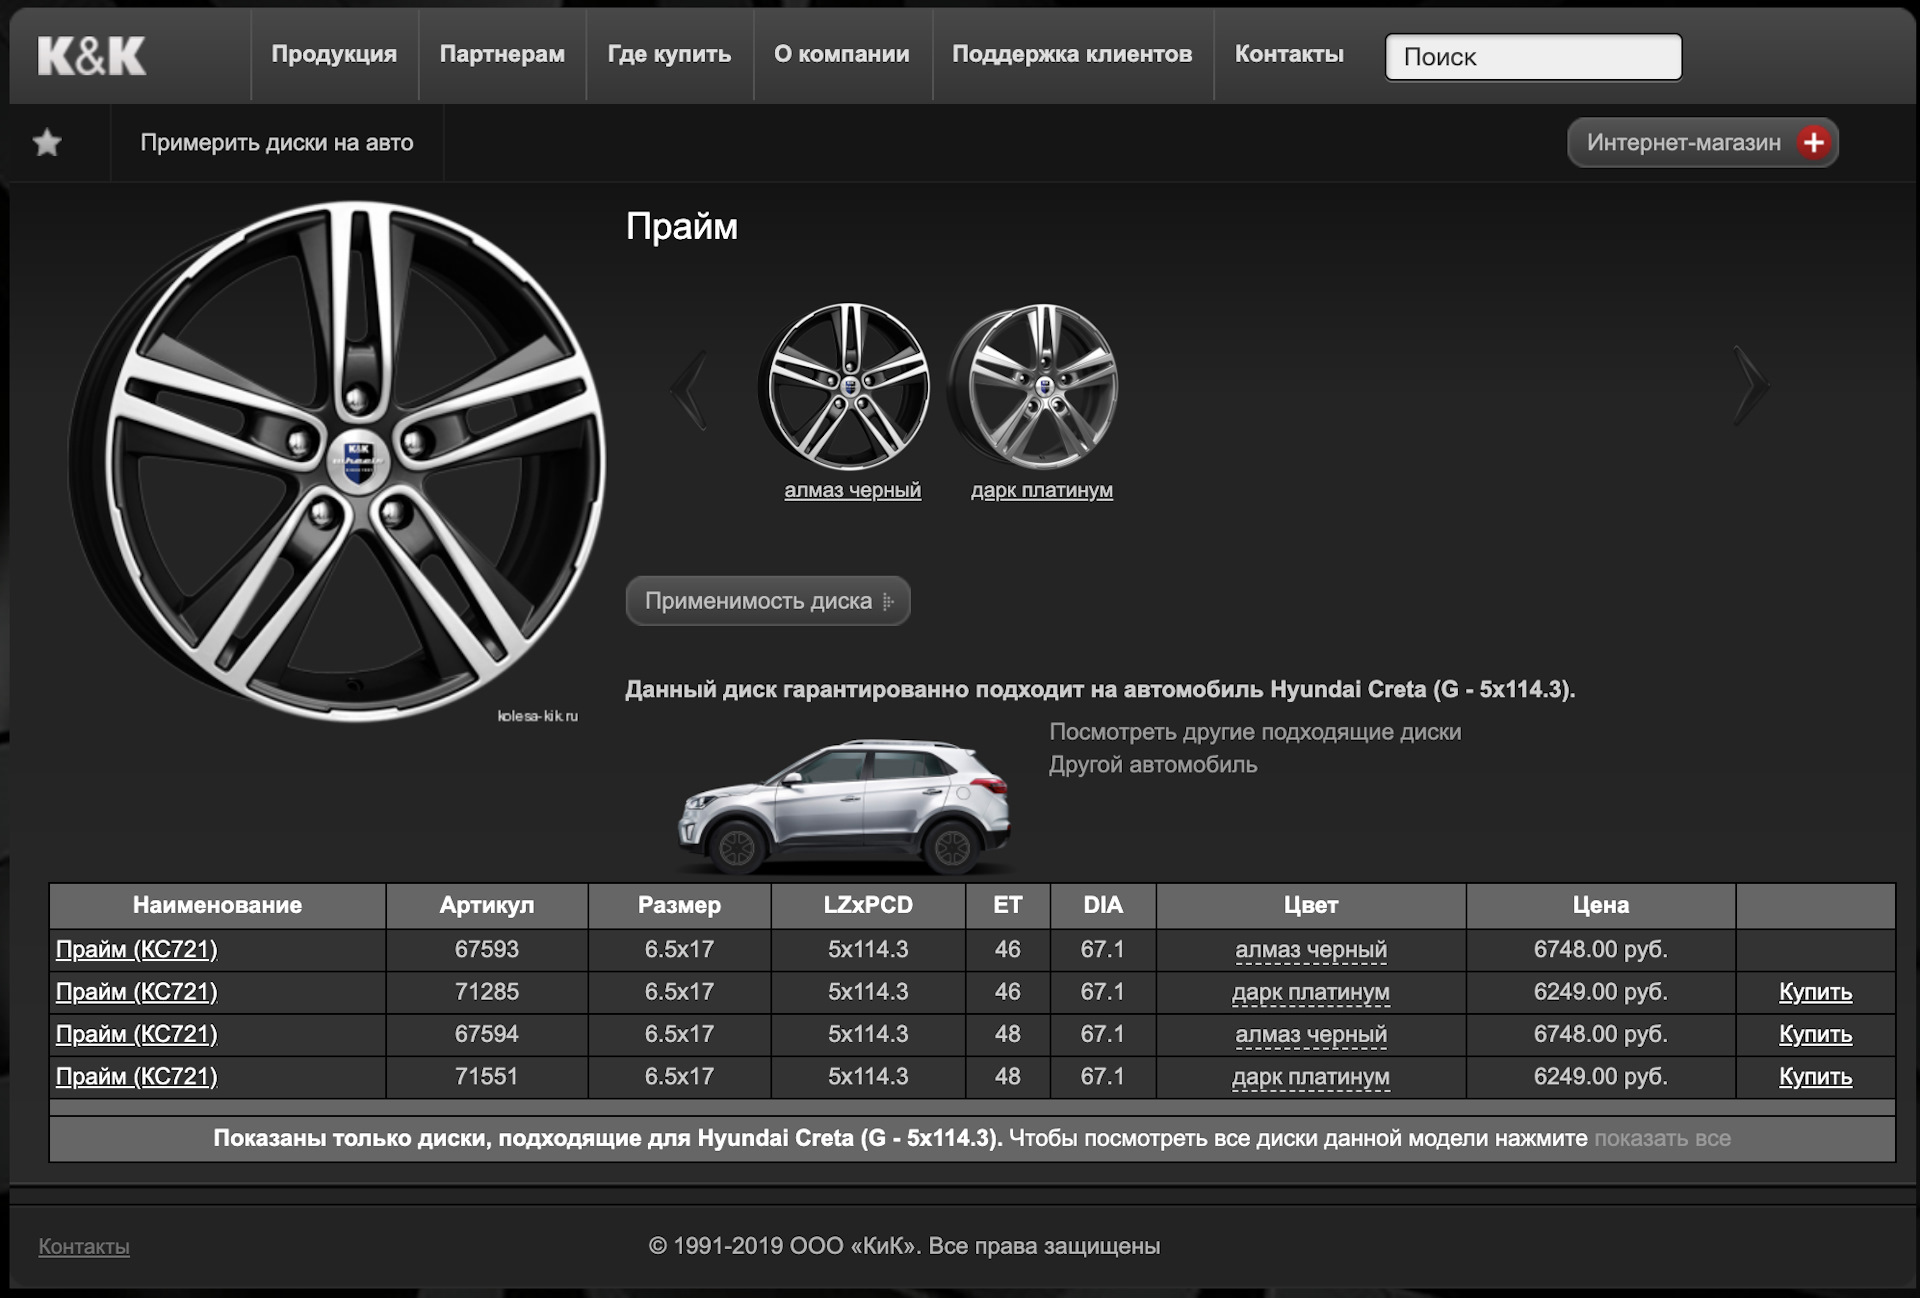Click the артикул 71551 cell
This screenshot has width=1920, height=1298.
click(487, 1077)
